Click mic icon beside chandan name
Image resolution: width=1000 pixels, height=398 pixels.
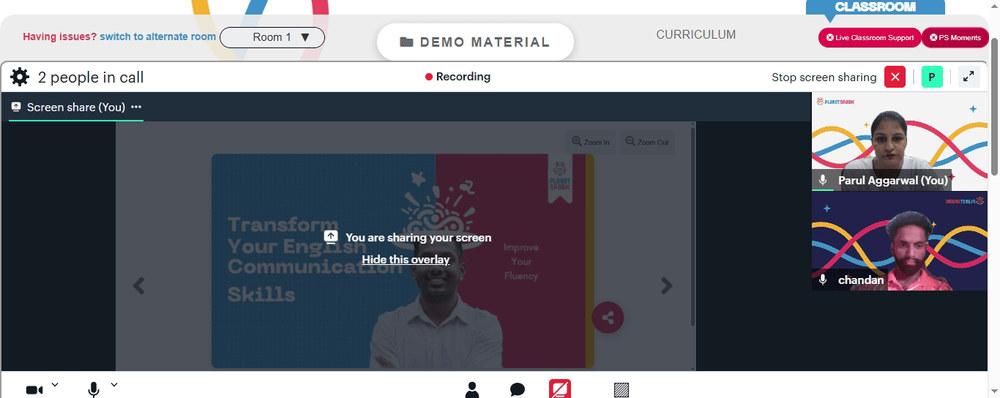click(823, 280)
